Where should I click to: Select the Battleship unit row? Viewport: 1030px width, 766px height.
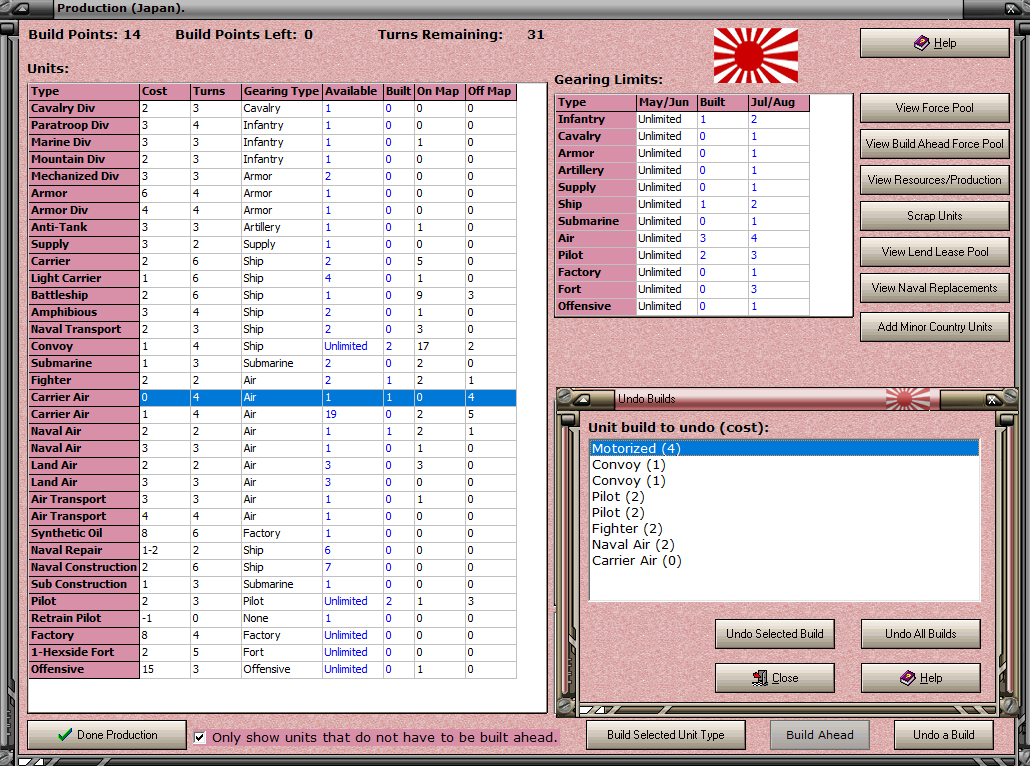coord(273,296)
